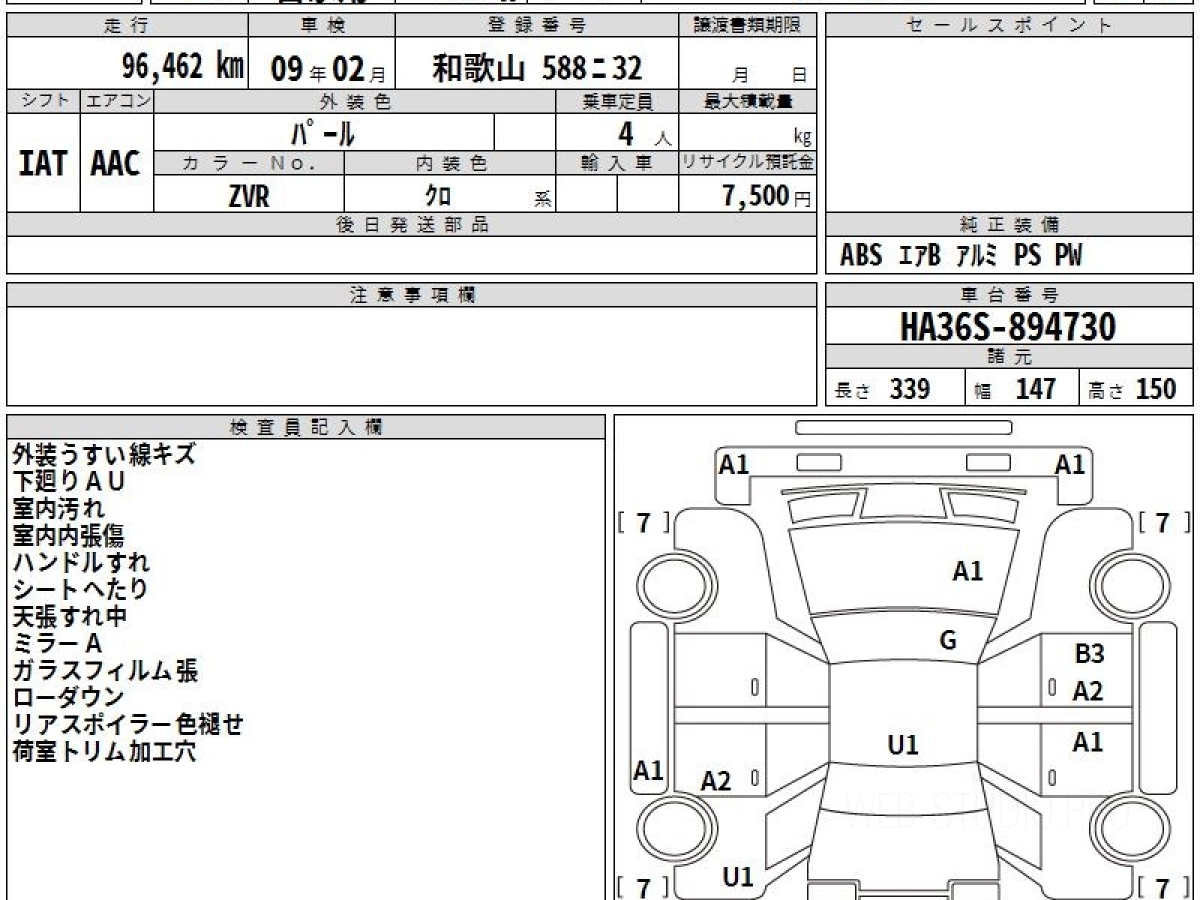Click the IAT shift value
Viewport: 1200px width, 900px height.
(43, 164)
